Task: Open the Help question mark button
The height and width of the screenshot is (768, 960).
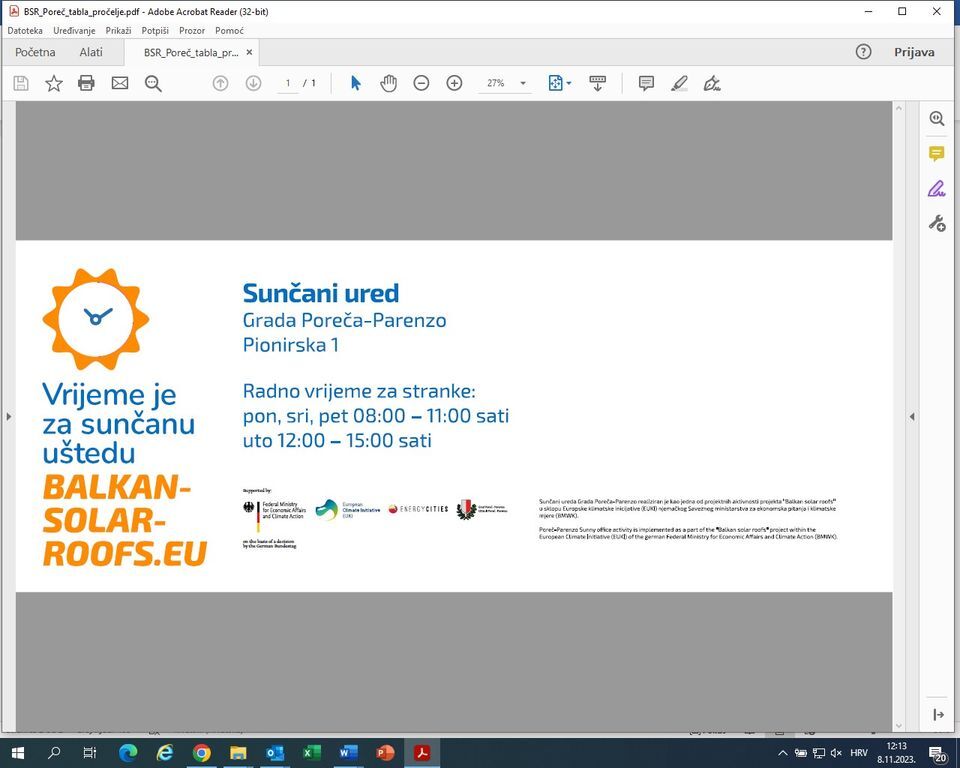Action: click(863, 52)
